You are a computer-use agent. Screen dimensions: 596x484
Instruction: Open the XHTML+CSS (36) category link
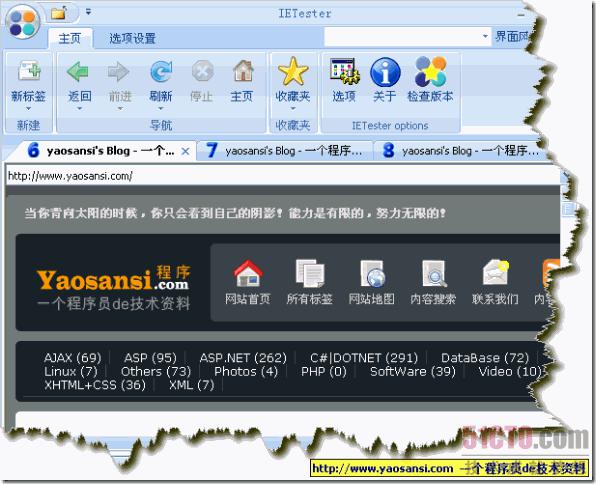(95, 385)
